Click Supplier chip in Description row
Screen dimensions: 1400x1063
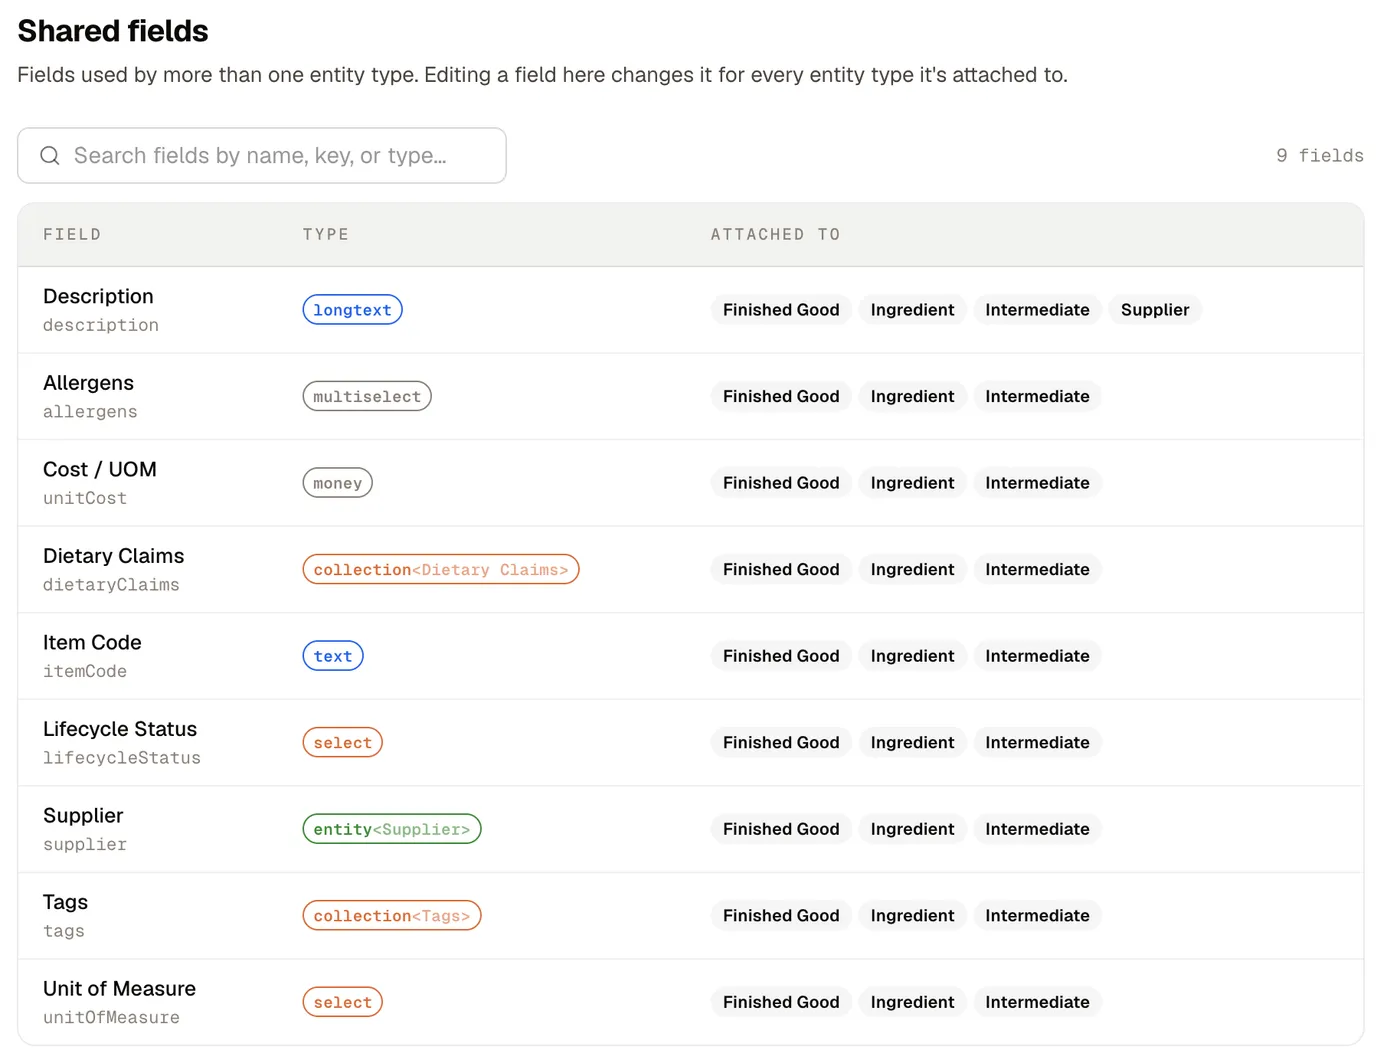click(x=1155, y=310)
